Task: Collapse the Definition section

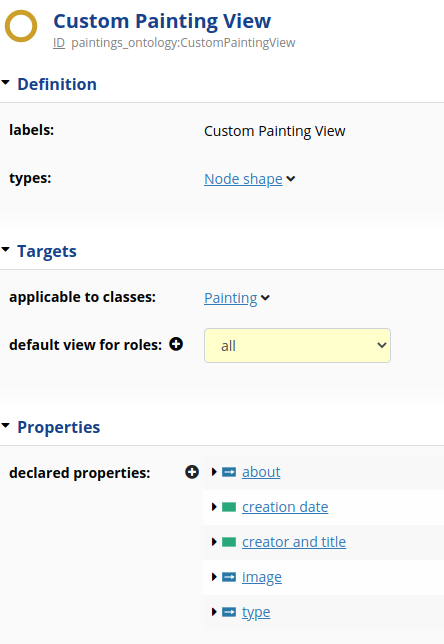Action: coord(6,83)
